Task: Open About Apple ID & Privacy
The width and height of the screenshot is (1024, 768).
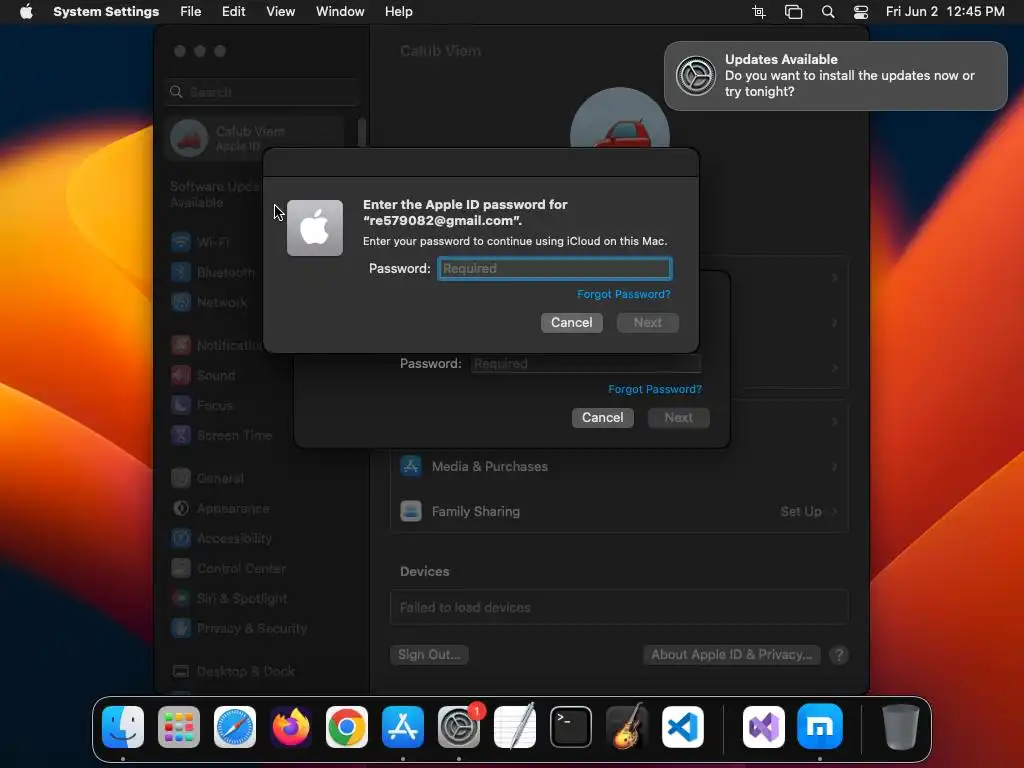Action: (x=731, y=654)
